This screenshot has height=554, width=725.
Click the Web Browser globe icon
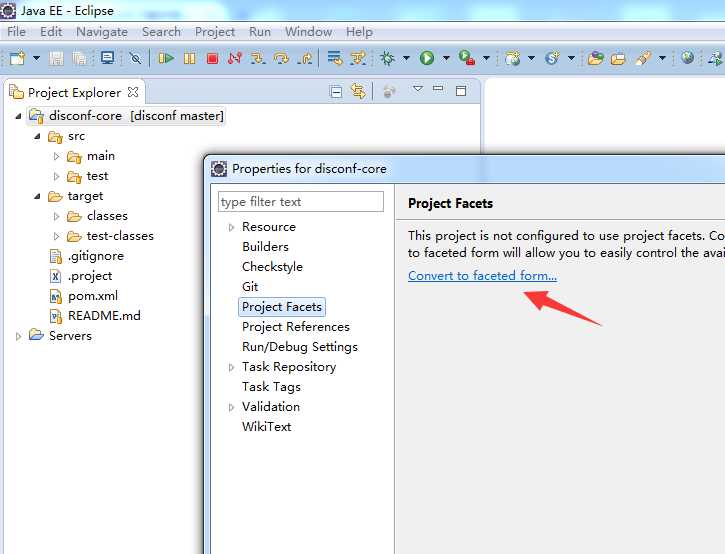pos(688,58)
